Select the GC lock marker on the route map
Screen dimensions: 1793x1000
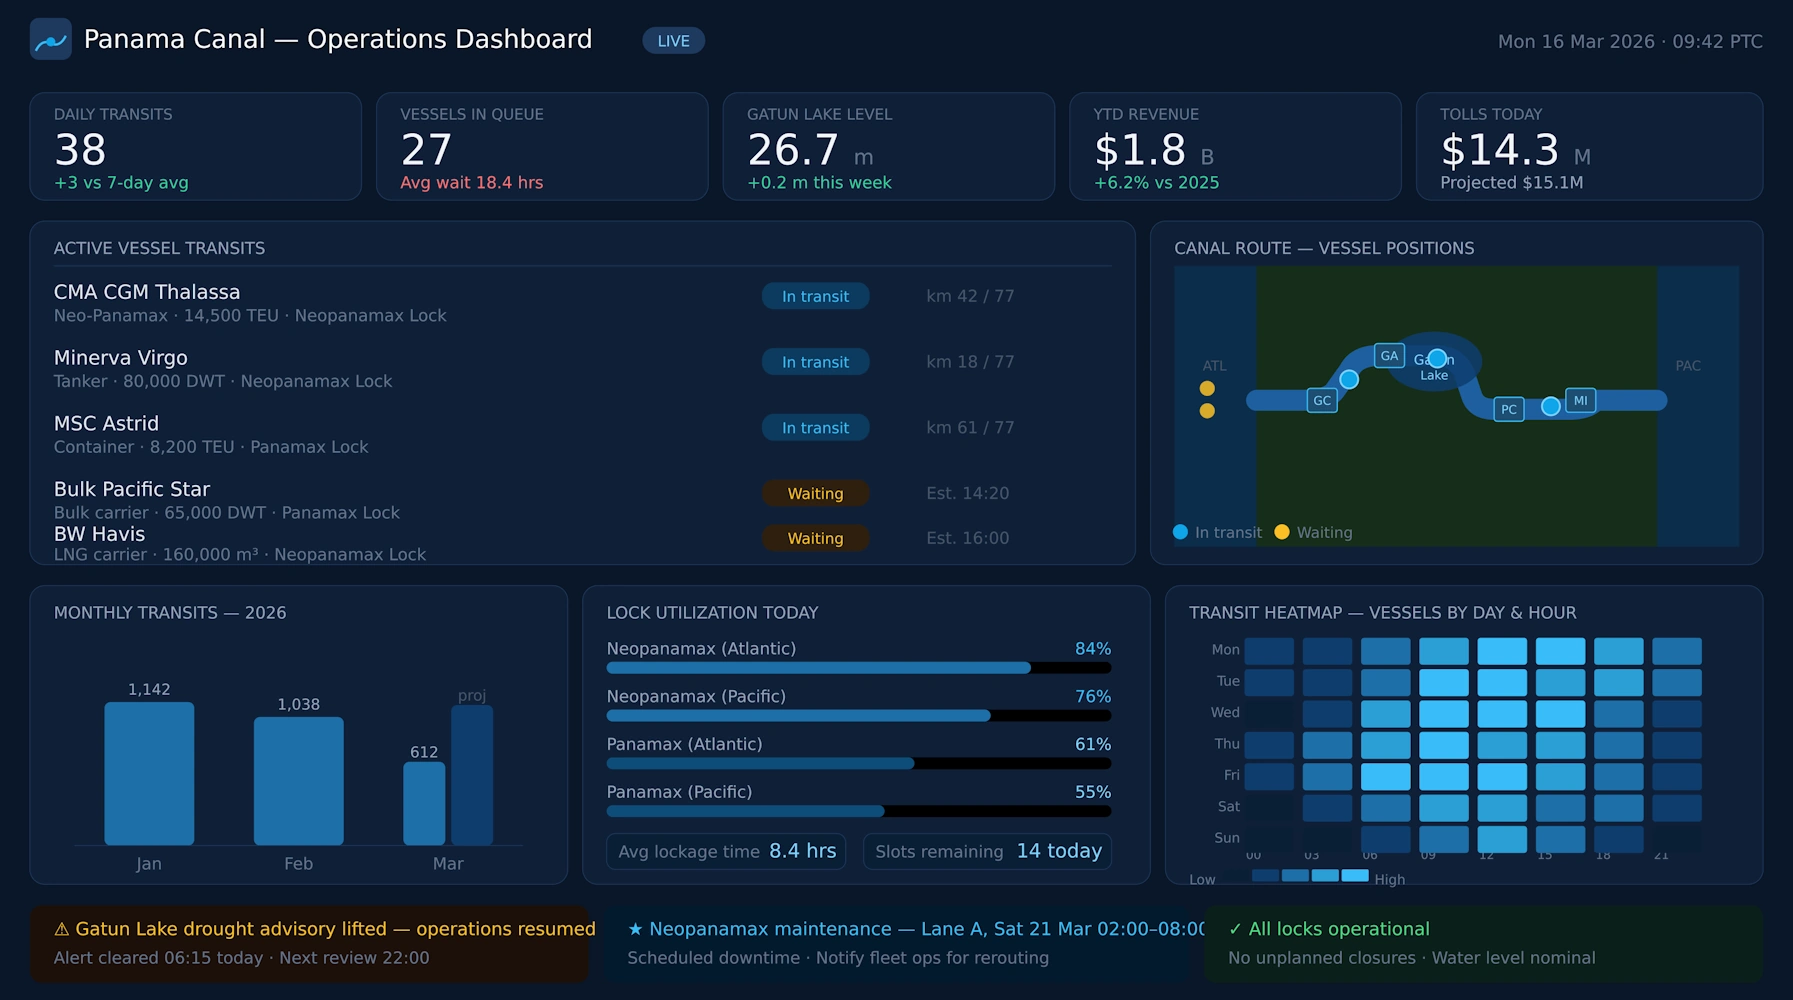pyautogui.click(x=1322, y=400)
